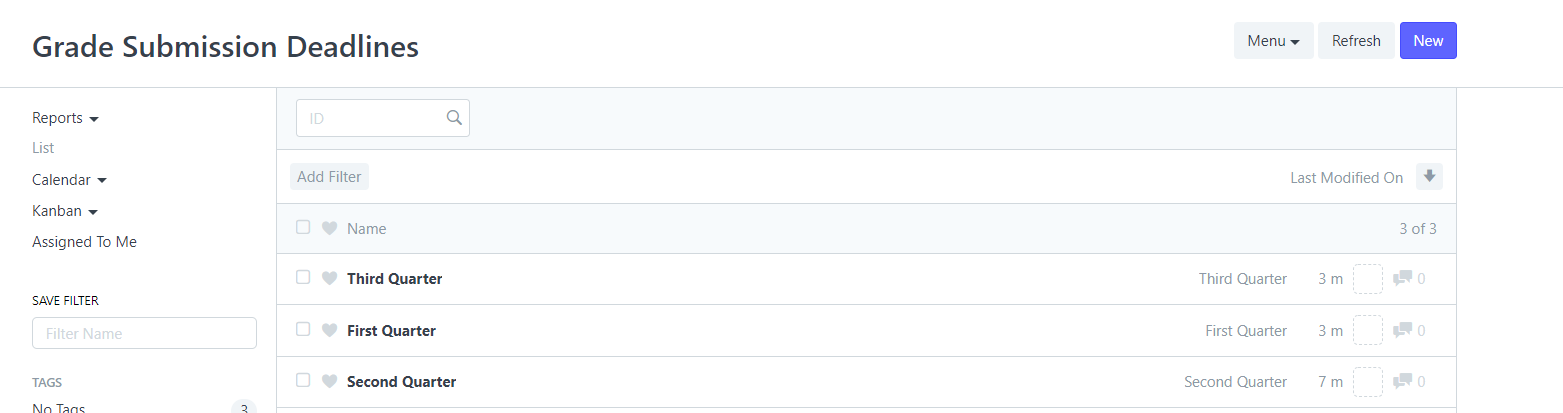Click the Refresh button
The image size is (1563, 413).
pos(1356,41)
